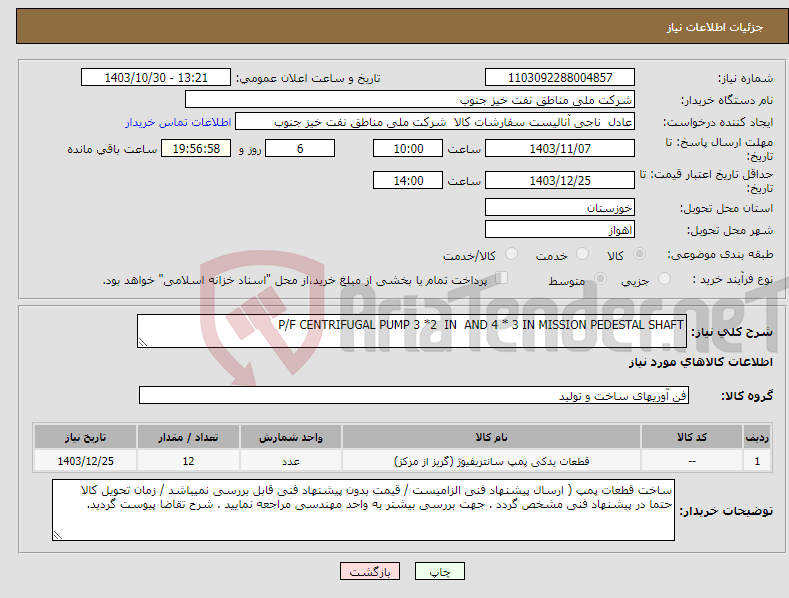
Task: Click the بازگشت (back) button
Action: coord(370,571)
